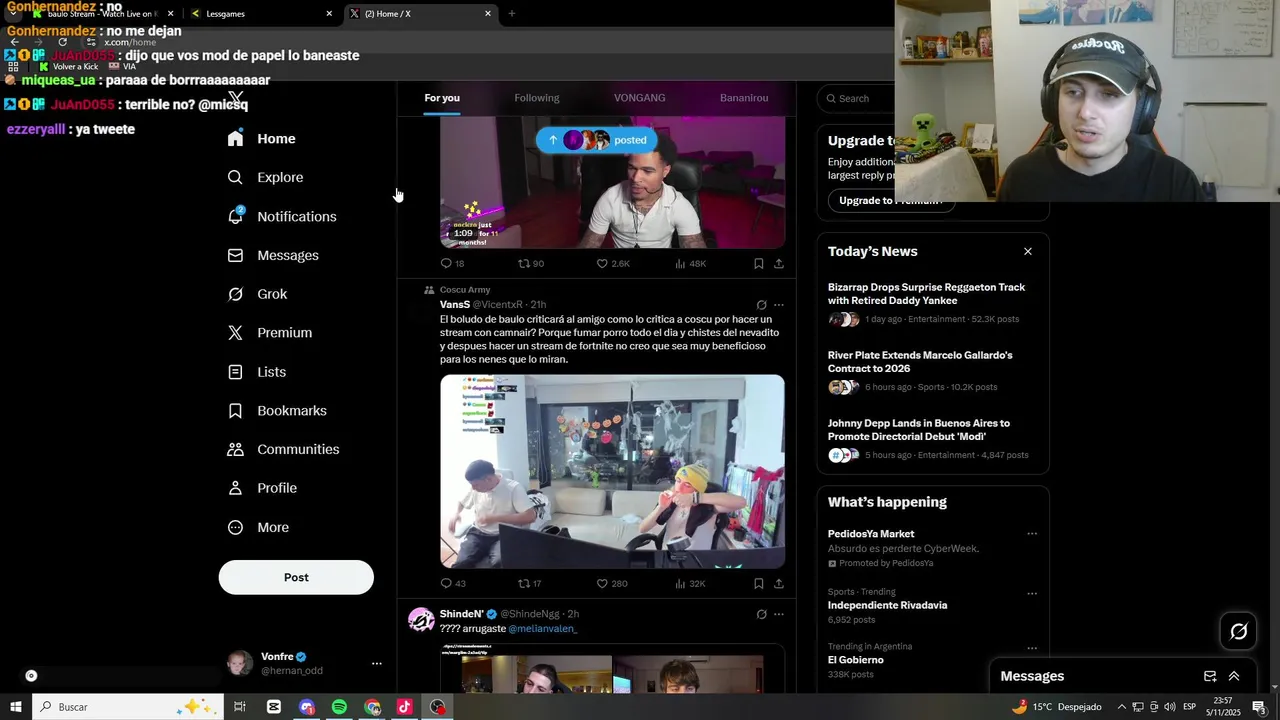The height and width of the screenshot is (720, 1280).
Task: Switch to the Following tab
Action: (537, 98)
